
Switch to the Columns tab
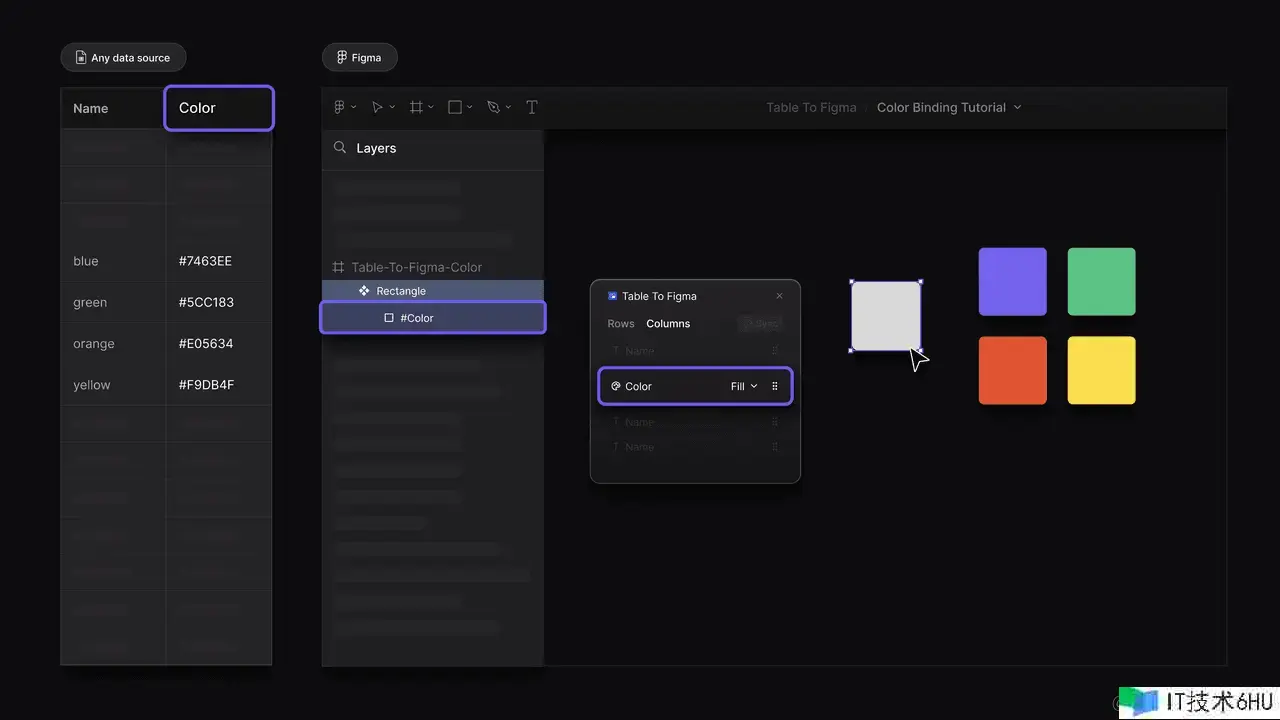[x=668, y=324]
